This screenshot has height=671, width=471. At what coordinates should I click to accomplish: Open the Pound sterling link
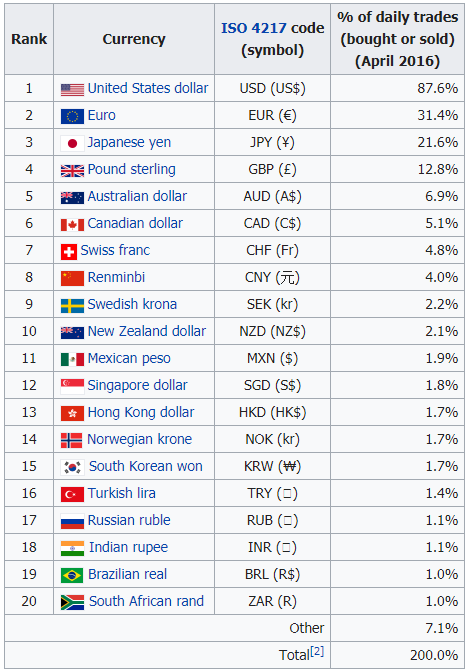[131, 169]
